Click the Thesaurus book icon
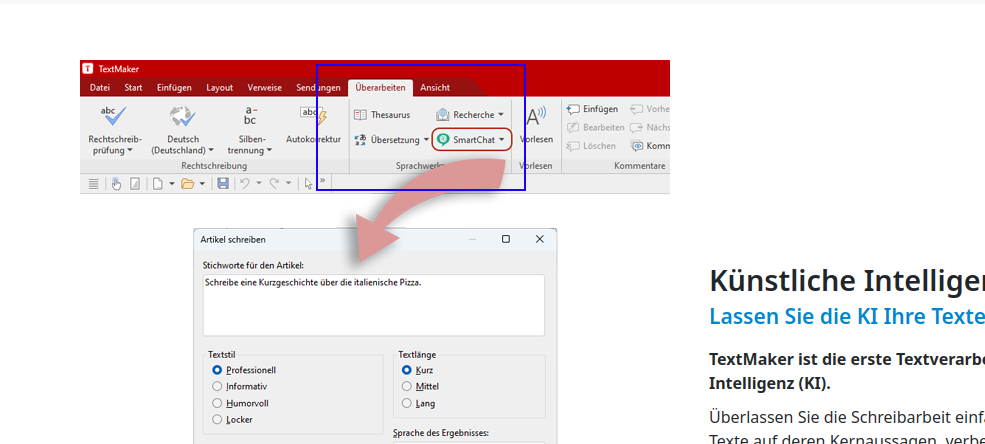The width and height of the screenshot is (985, 444). click(360, 115)
